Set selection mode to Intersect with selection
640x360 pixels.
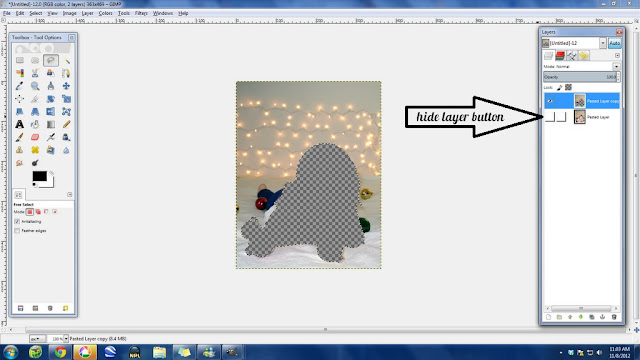pos(54,212)
